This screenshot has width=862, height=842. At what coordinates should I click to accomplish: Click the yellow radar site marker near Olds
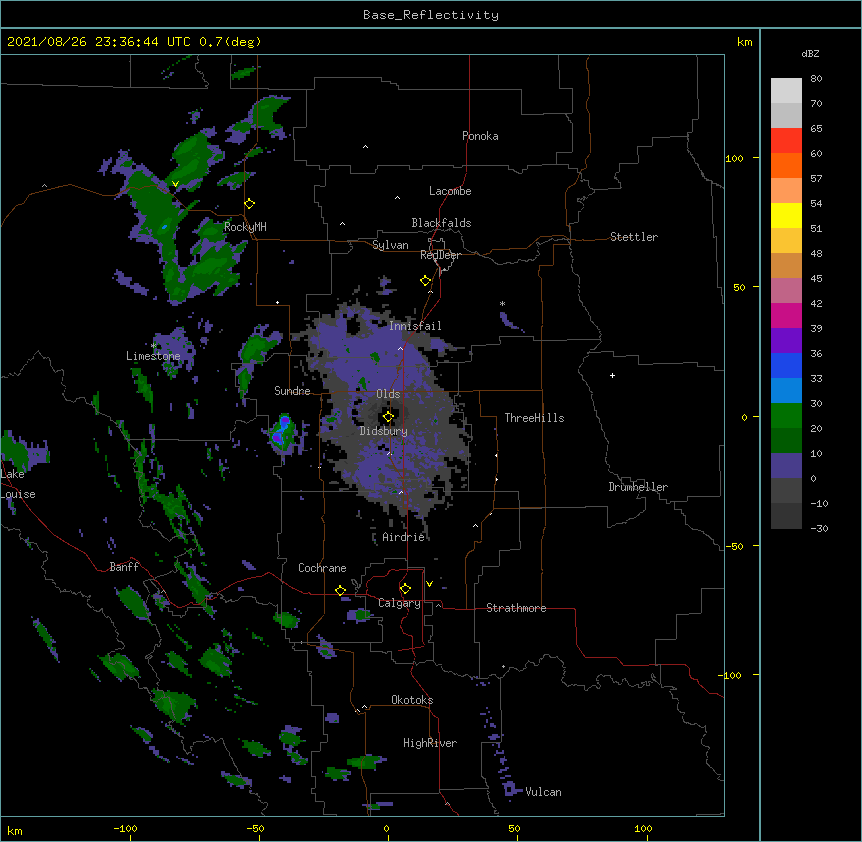pyautogui.click(x=388, y=417)
